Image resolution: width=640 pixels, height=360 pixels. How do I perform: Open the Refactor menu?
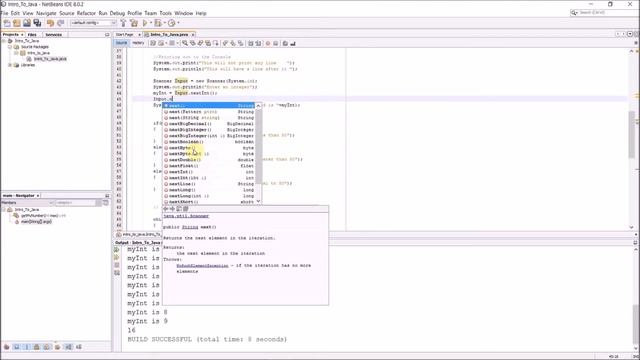pos(86,13)
